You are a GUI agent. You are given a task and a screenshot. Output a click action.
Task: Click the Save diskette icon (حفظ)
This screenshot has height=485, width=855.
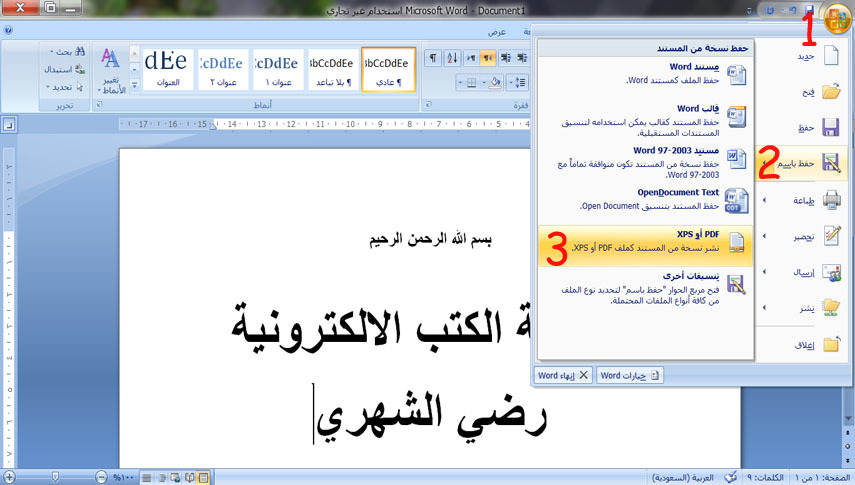(830, 128)
